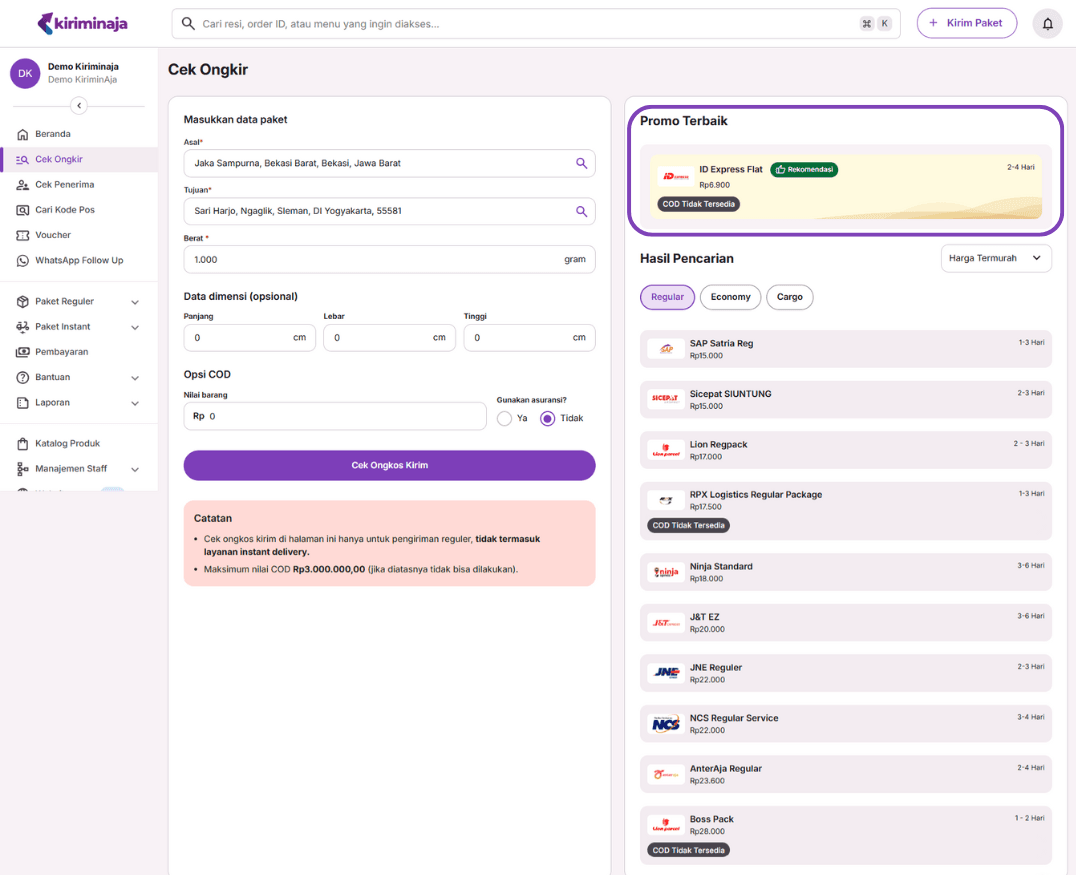Click search icon in Tujuan field
Viewport: 1076px width, 875px height.
pyautogui.click(x=581, y=211)
